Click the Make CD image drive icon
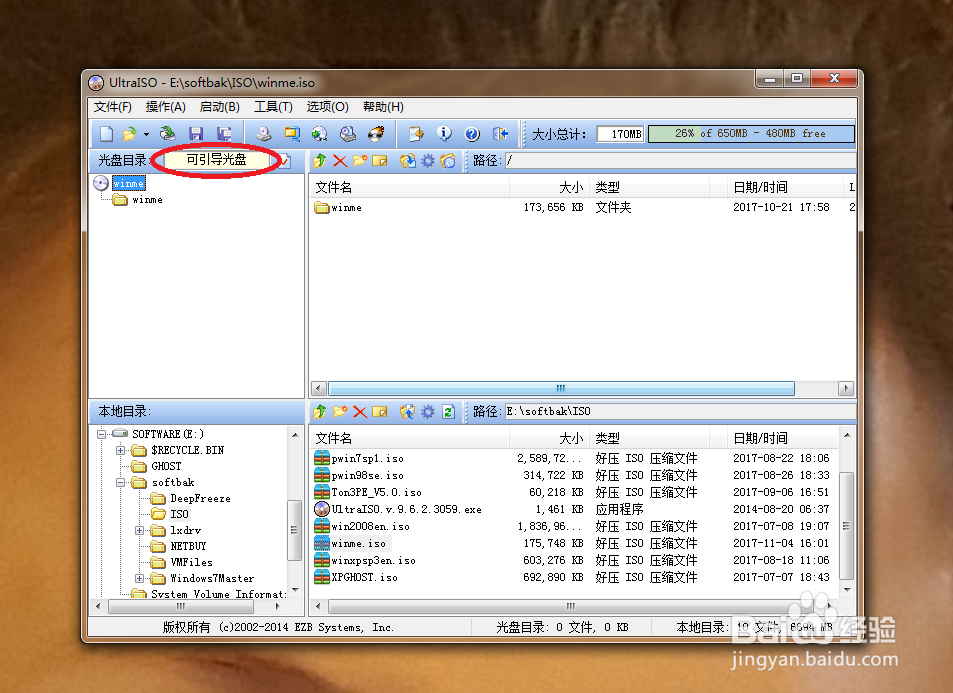This screenshot has width=953, height=693. pyautogui.click(x=263, y=134)
